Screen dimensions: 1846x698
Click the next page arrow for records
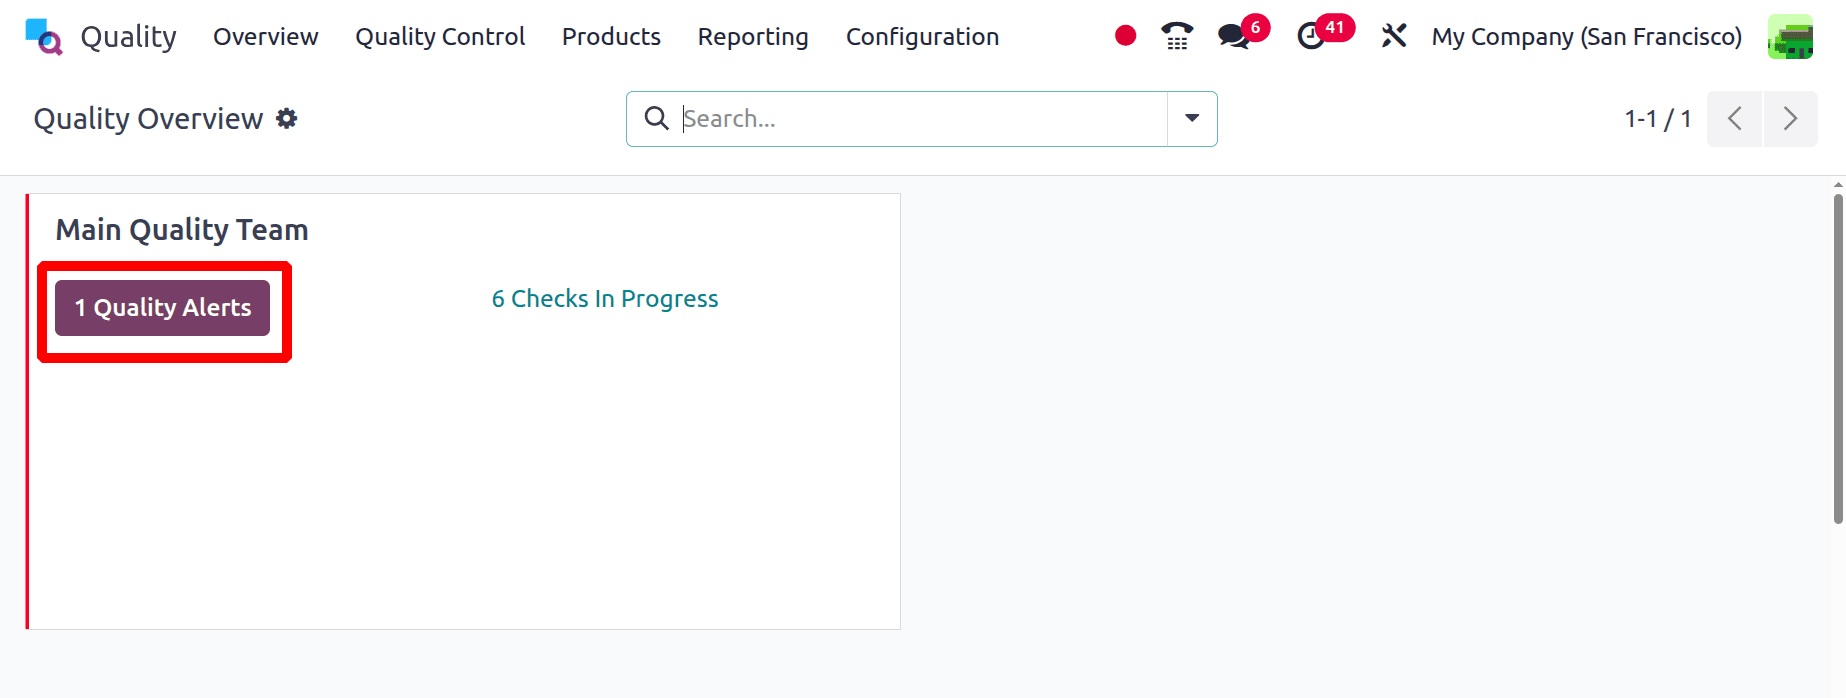[1791, 119]
